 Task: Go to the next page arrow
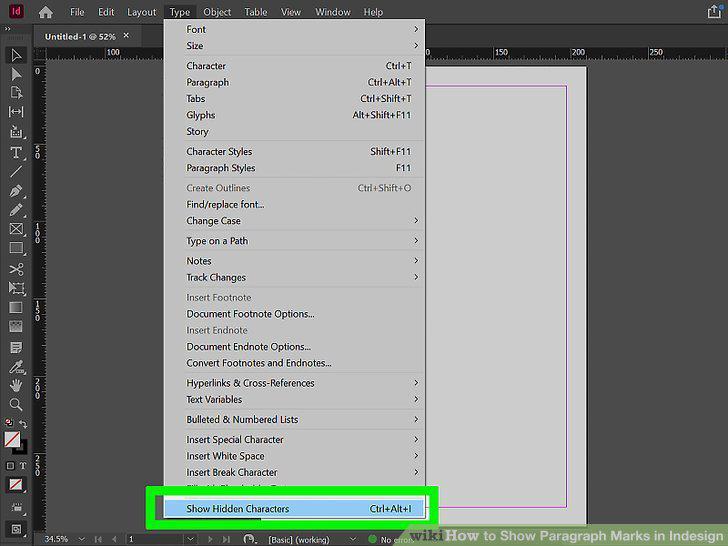click(210, 539)
